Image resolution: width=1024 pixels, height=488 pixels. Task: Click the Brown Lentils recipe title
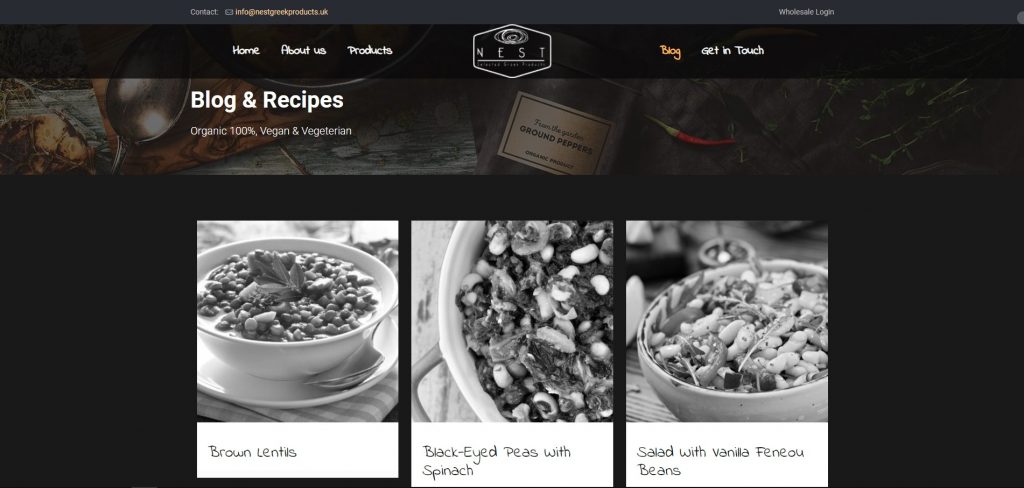click(x=253, y=452)
